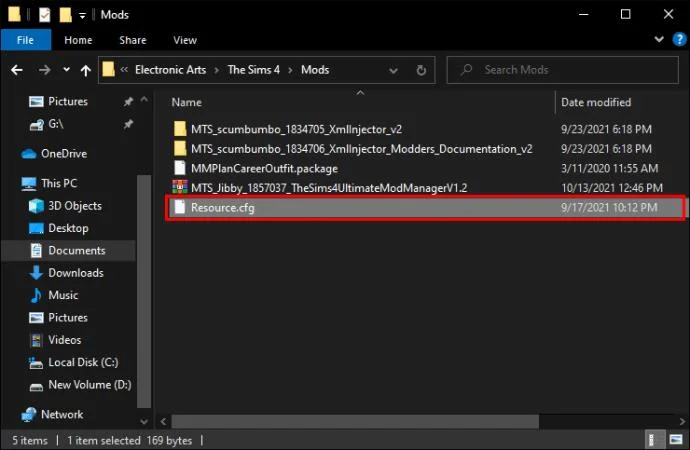Select the MTS_scumbumbo_1834705_XmlInjector_v2 folder
690x450 pixels.
296,129
